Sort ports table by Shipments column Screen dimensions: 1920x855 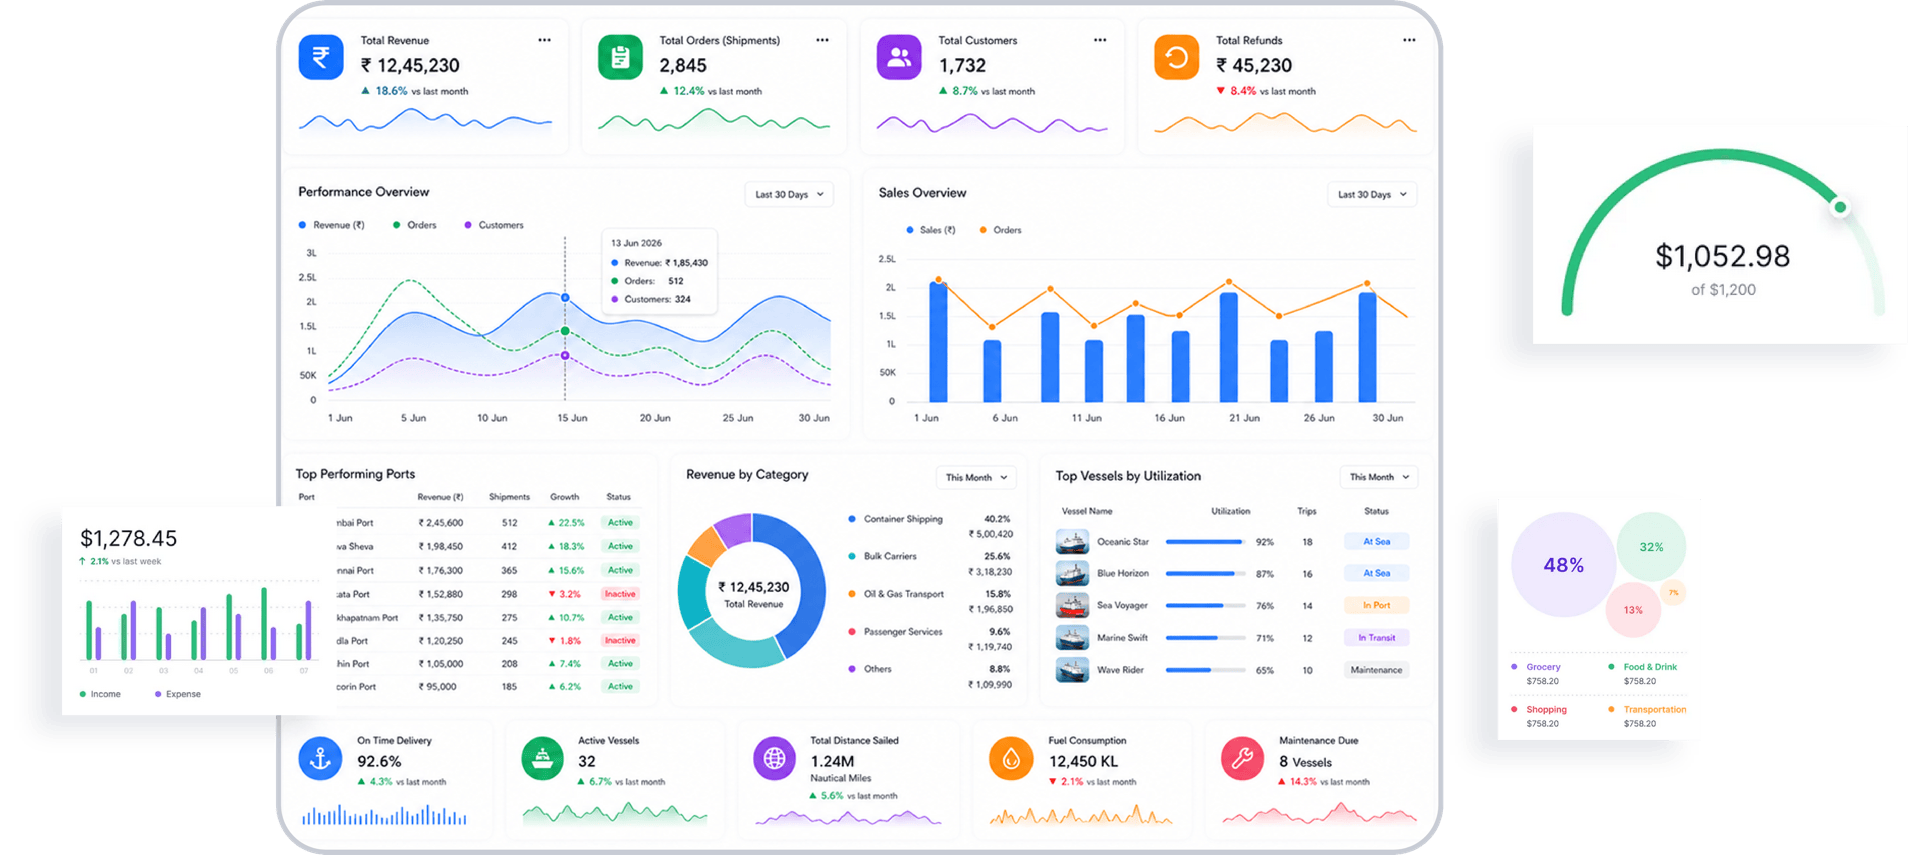click(509, 497)
